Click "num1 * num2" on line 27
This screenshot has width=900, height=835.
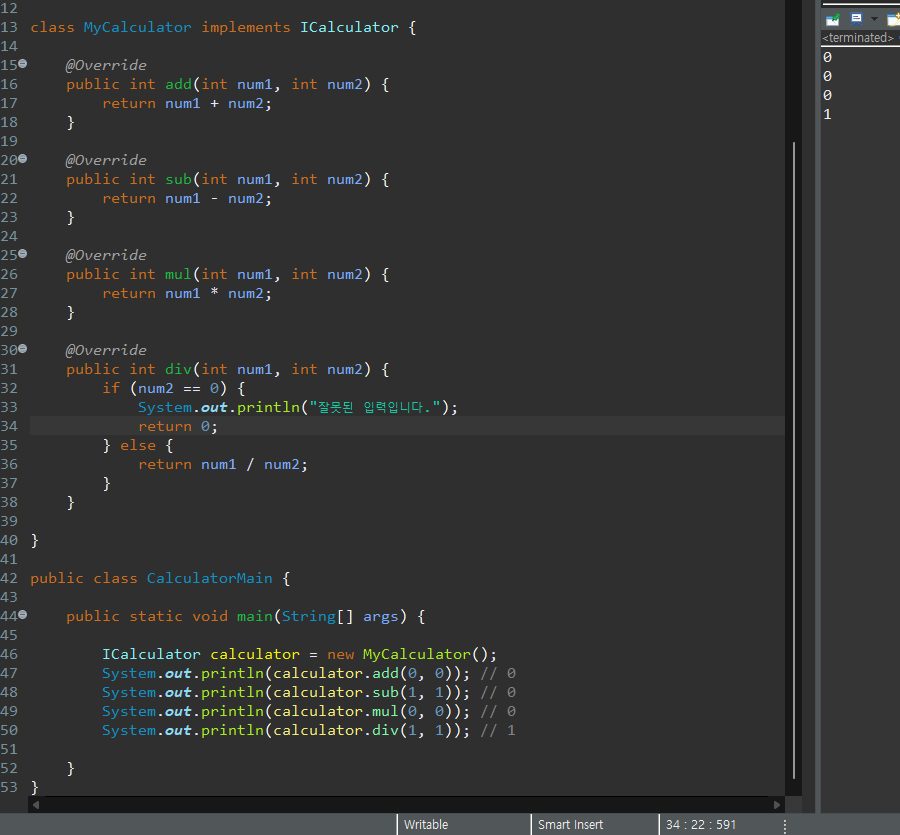point(214,293)
